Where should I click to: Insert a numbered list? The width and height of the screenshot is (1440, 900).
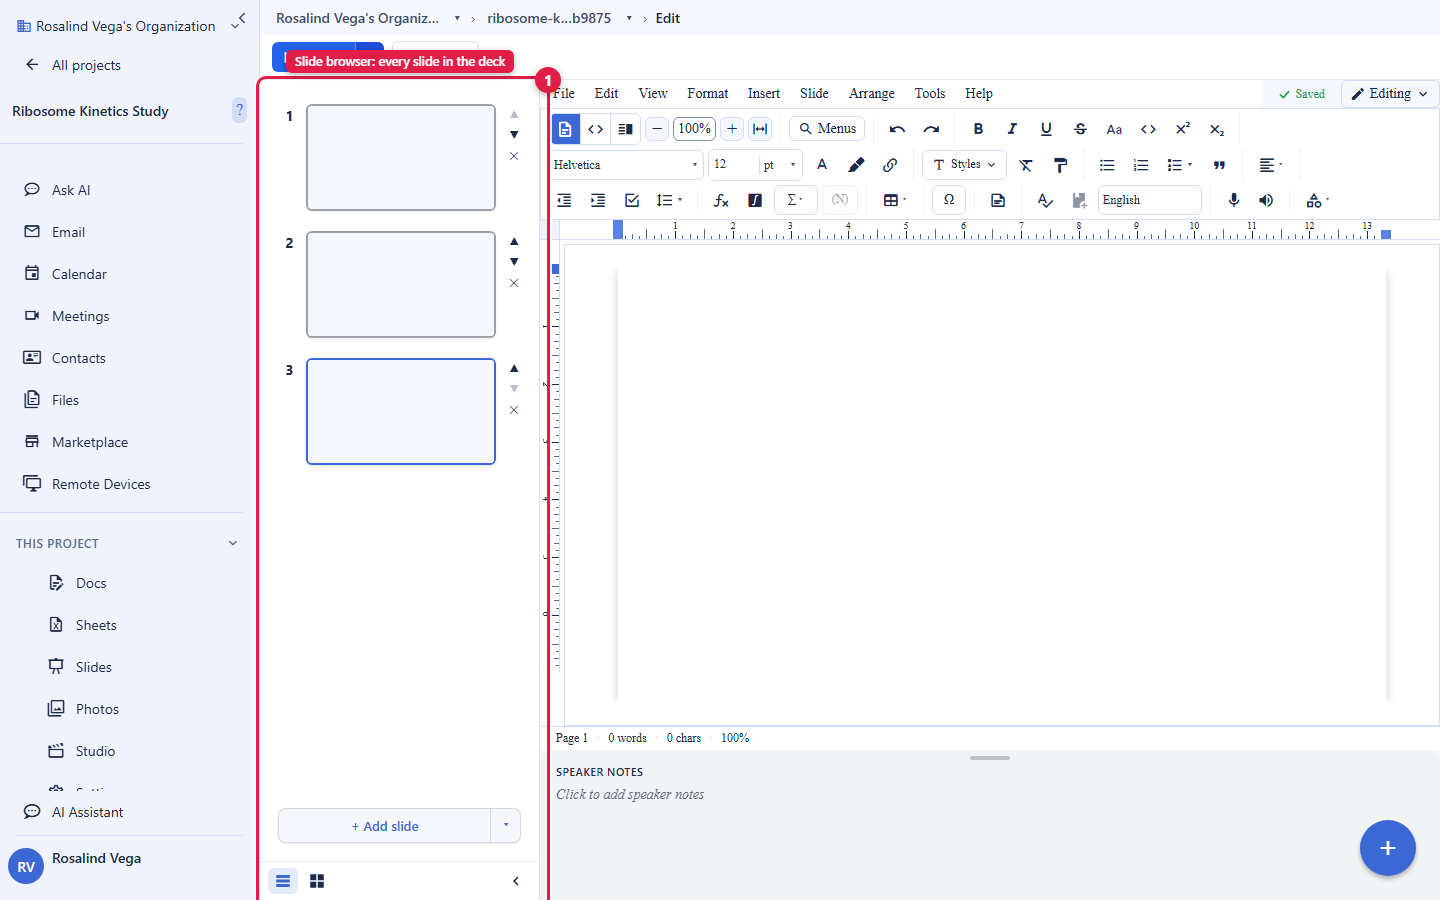tap(1141, 165)
